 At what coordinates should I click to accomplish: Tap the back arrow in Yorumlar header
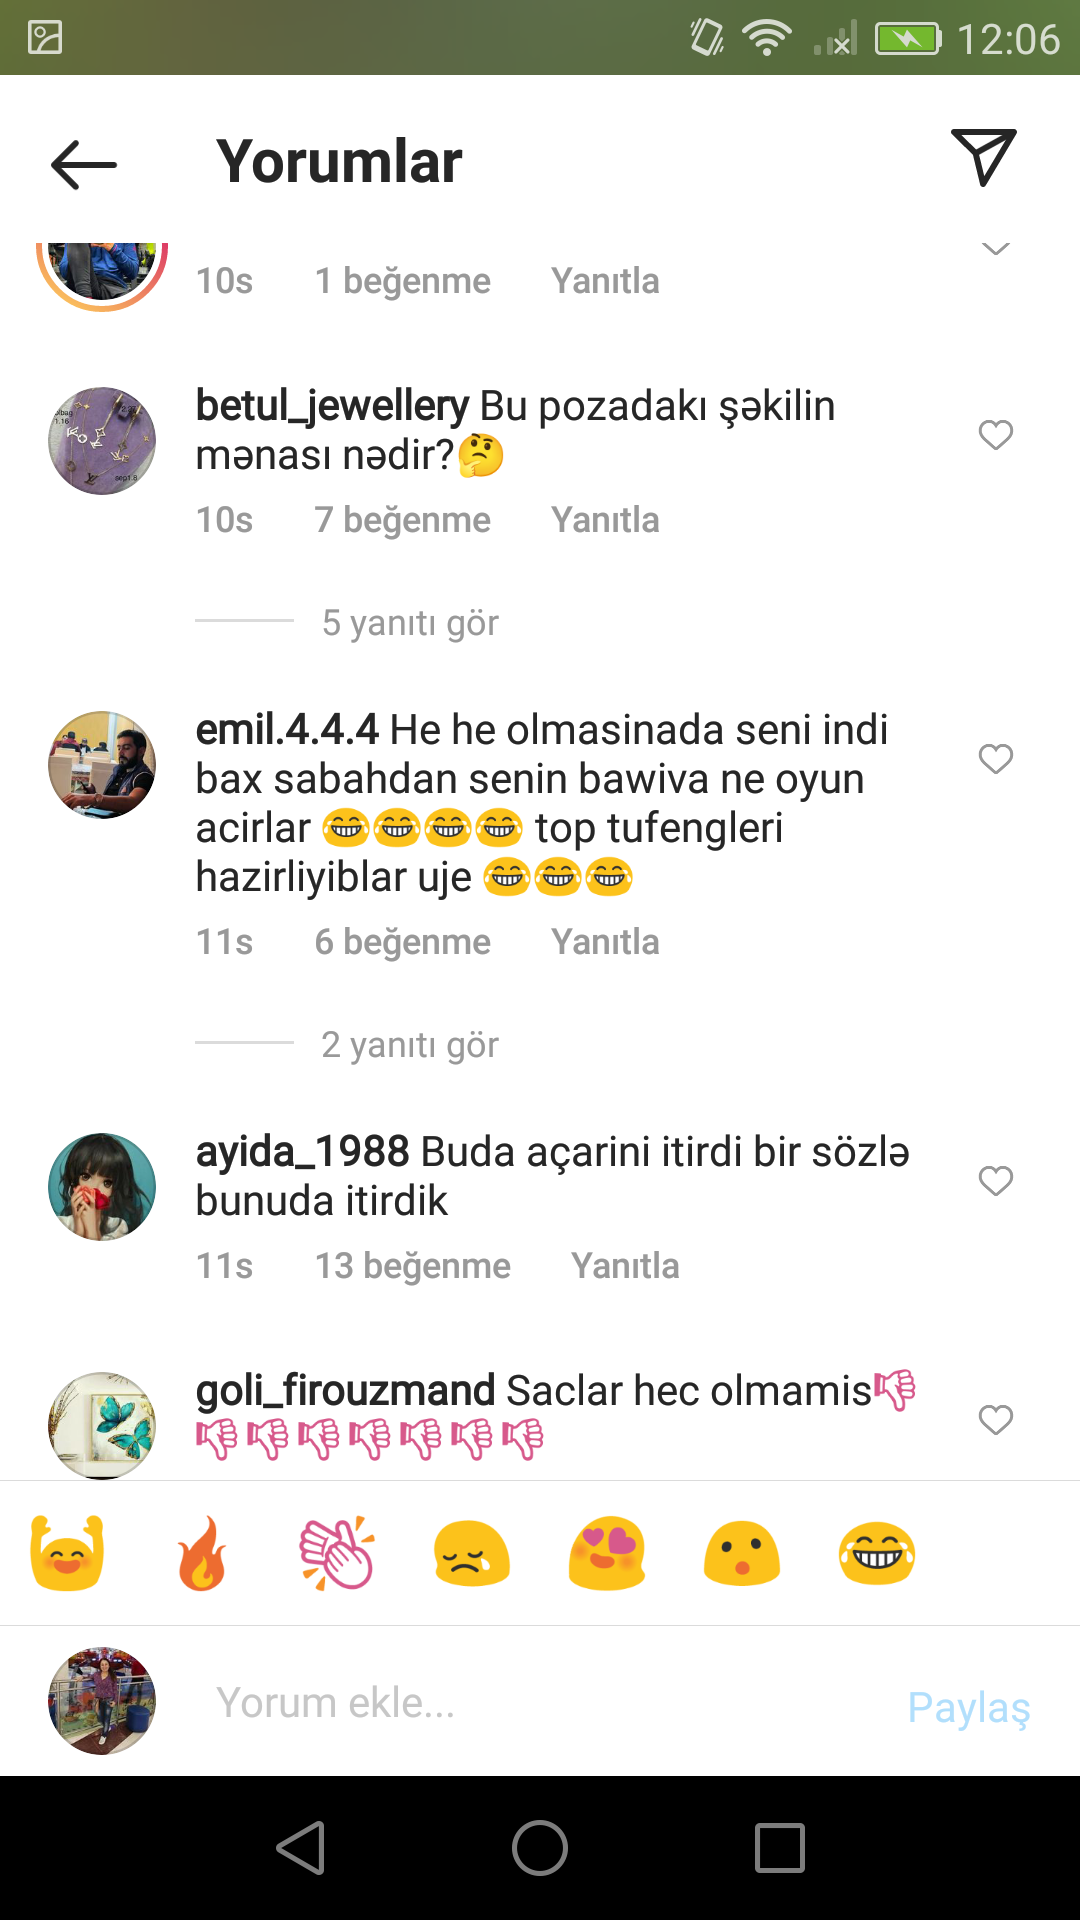[84, 164]
